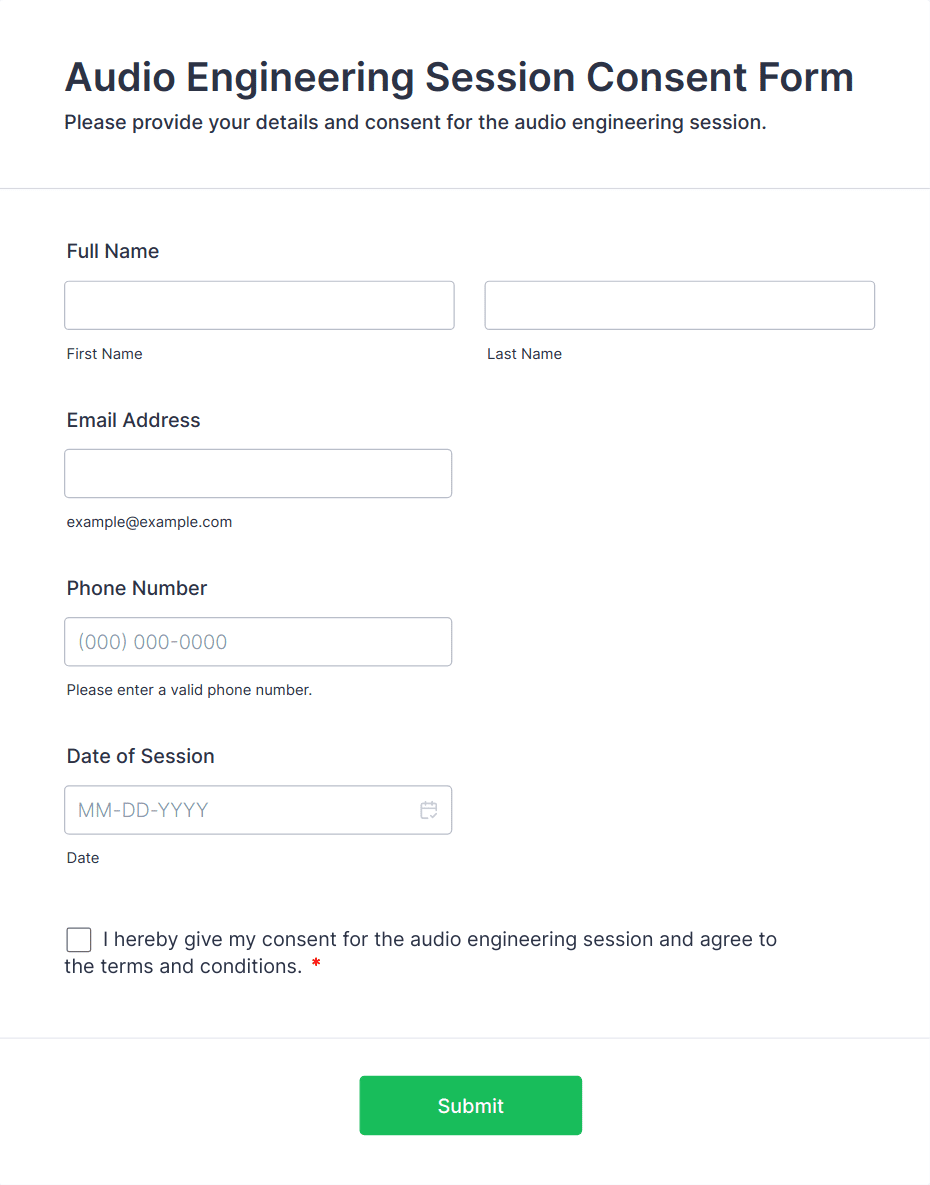Click the Phone Number label
930x1185 pixels.
[x=137, y=588]
